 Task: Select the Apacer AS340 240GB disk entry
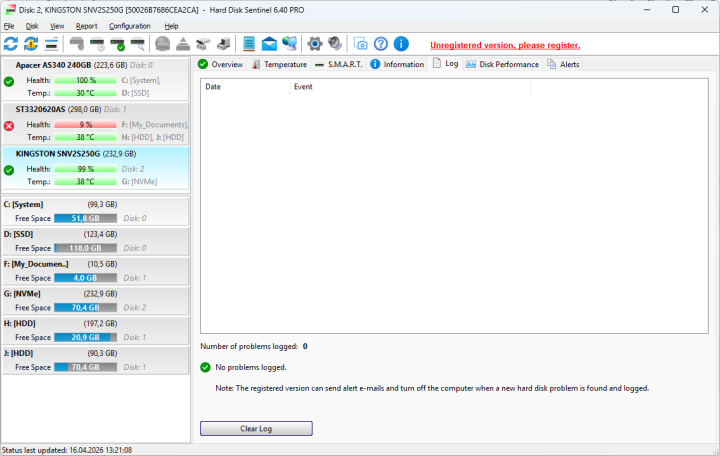(96, 79)
